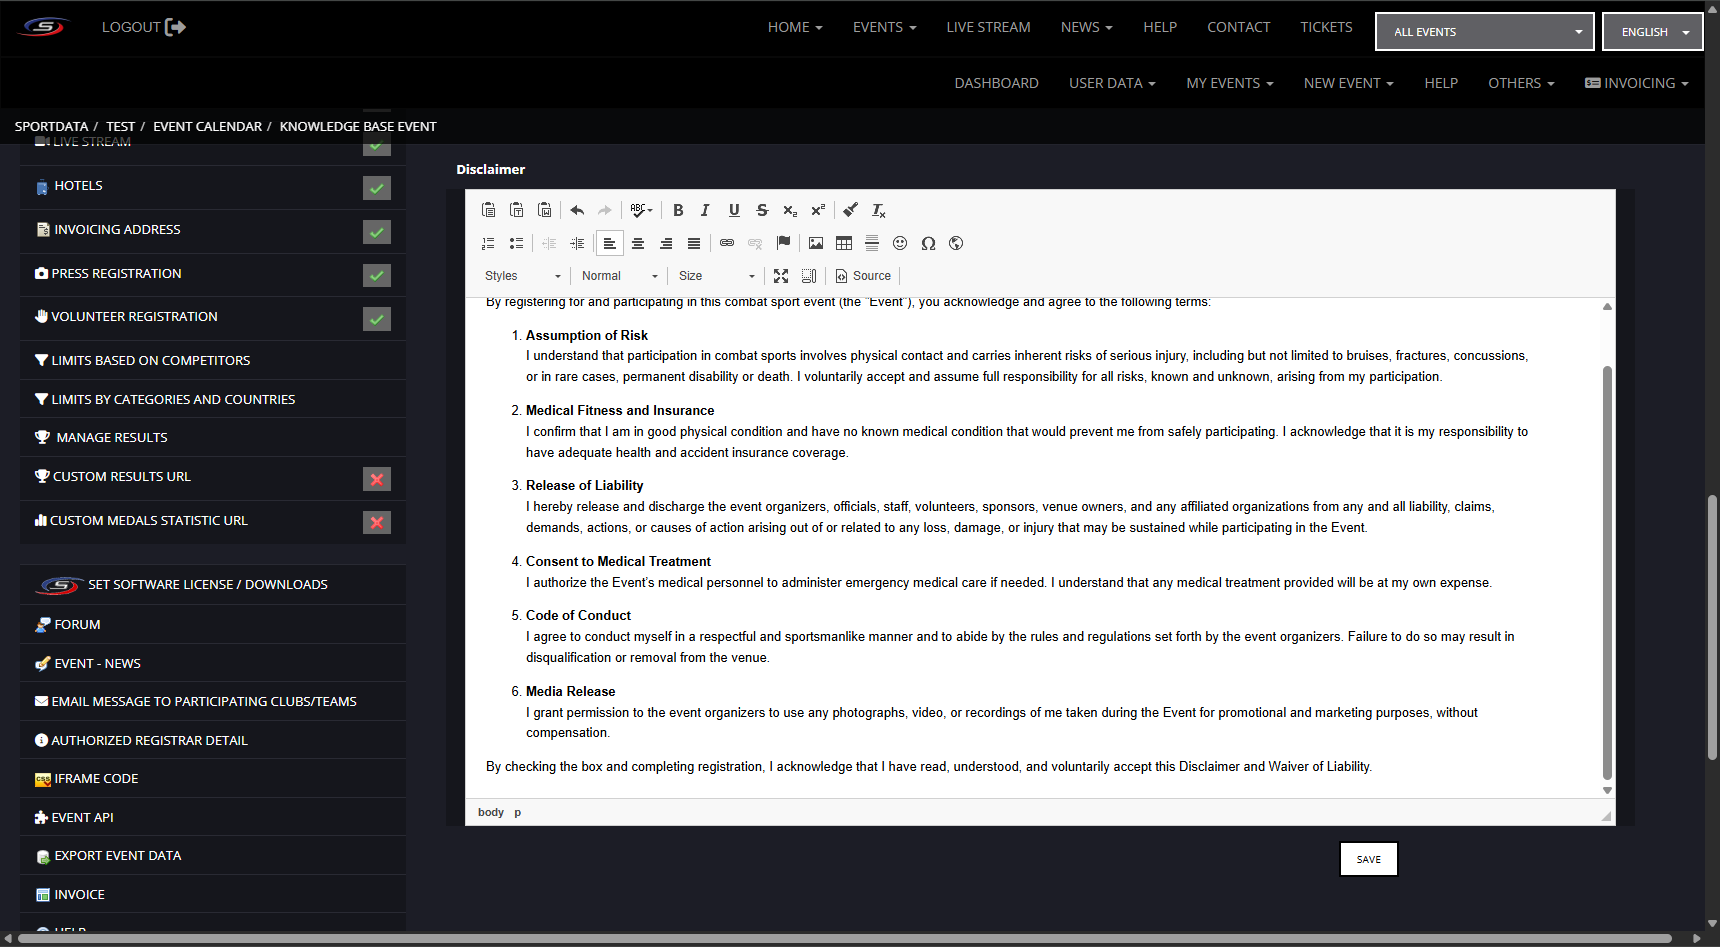The image size is (1720, 947).
Task: Toggle the Custom Medals Statistic URL red X
Action: [377, 522]
